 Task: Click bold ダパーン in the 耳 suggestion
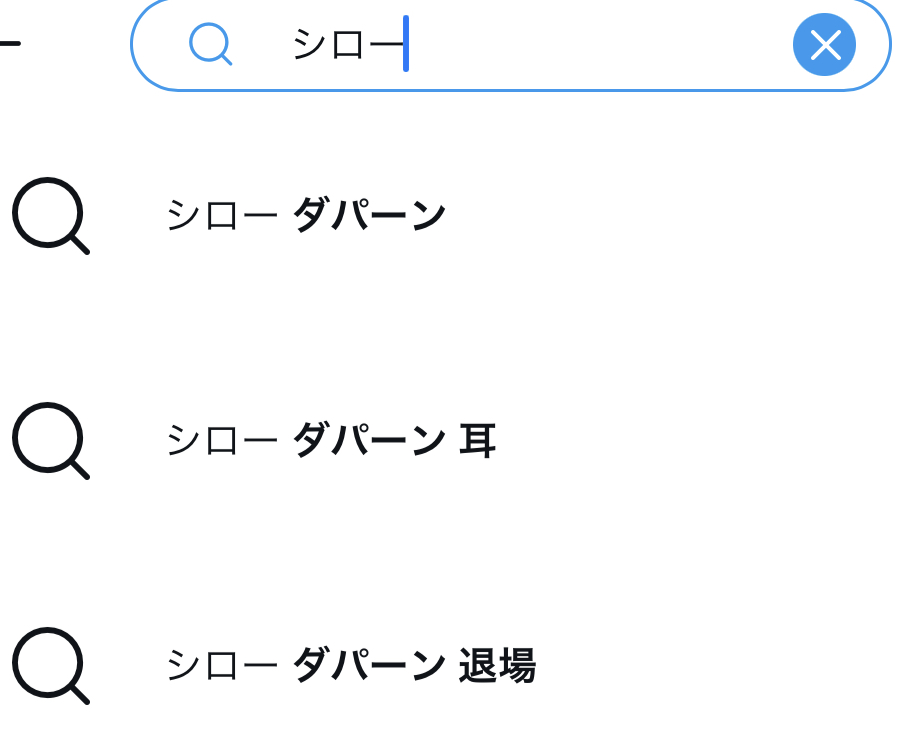368,441
